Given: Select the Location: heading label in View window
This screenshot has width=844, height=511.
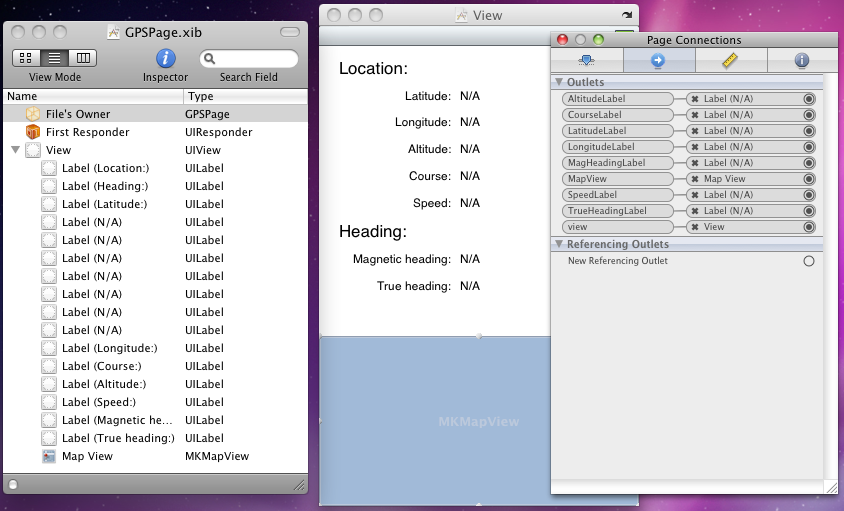Looking at the screenshot, I should [374, 68].
